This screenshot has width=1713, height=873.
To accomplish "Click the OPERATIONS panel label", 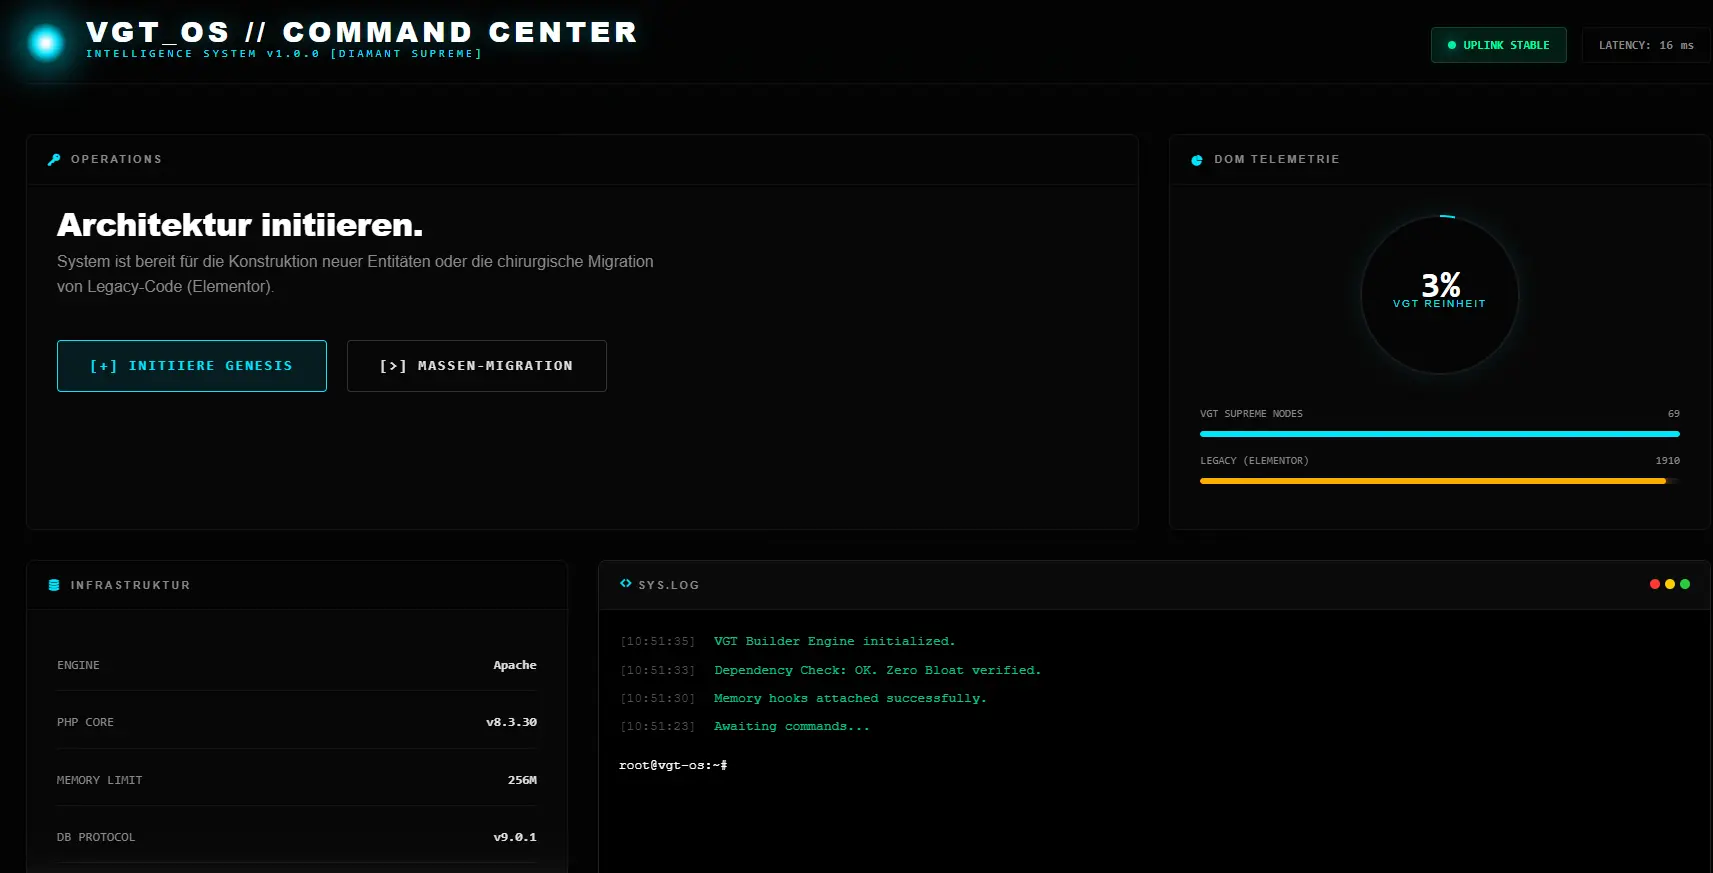I will pos(116,160).
